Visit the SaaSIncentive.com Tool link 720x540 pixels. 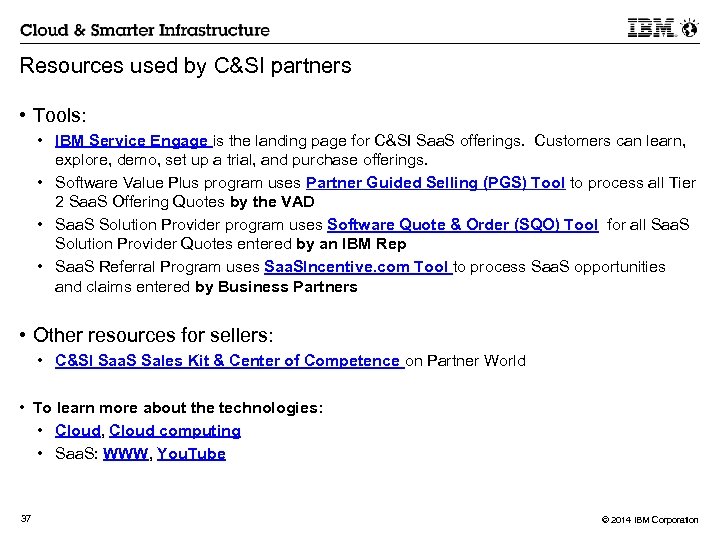(x=357, y=266)
